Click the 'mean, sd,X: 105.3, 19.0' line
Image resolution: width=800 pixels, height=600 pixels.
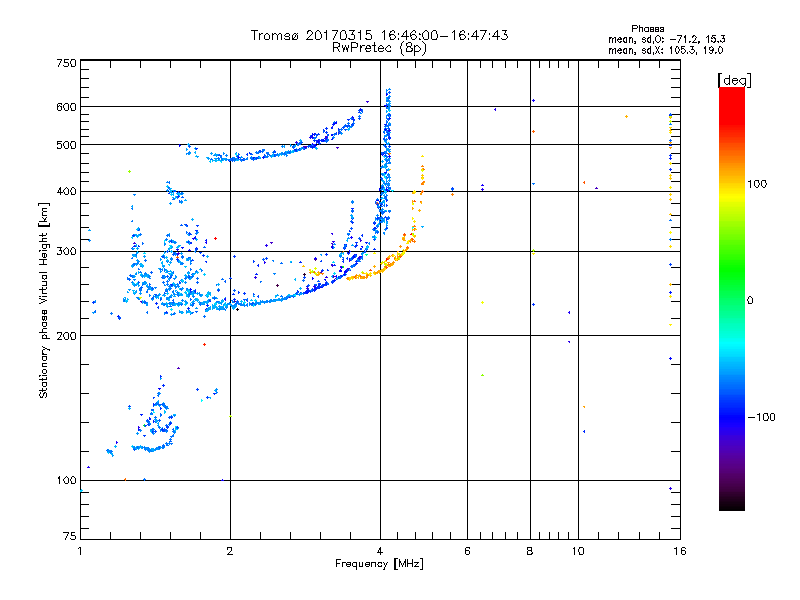665,50
